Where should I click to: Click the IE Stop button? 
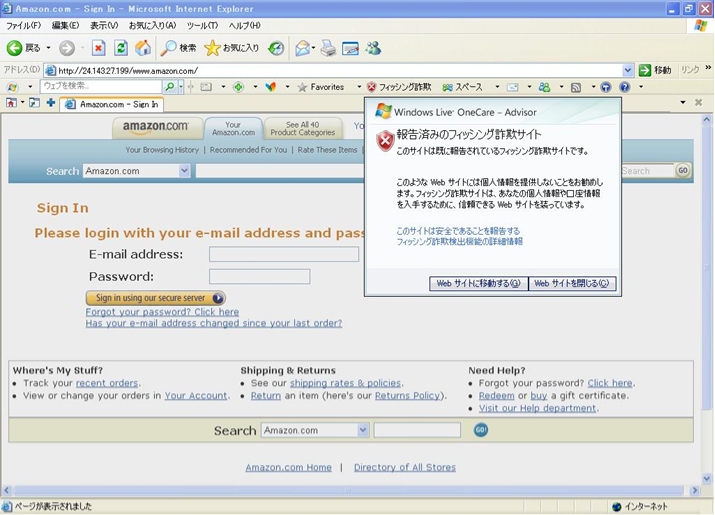pos(98,48)
